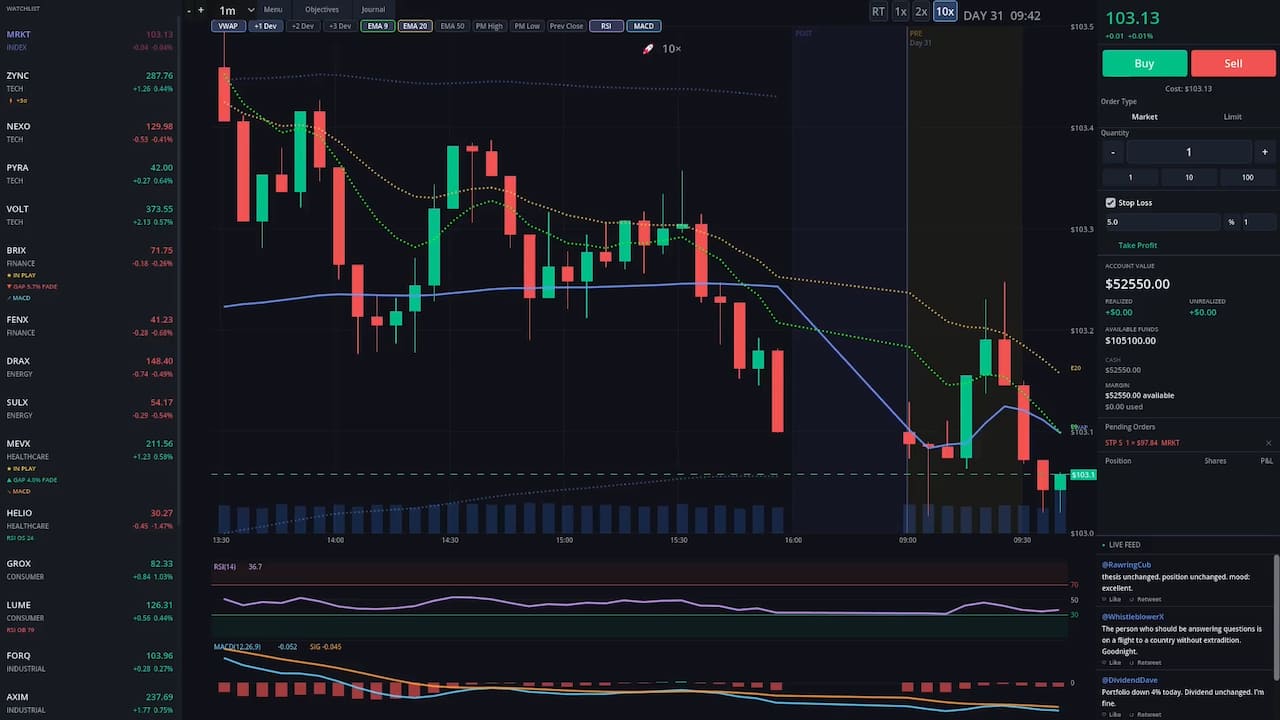Enable the EMA 50 indicator
Screen dimensions: 1280x720
point(453,26)
